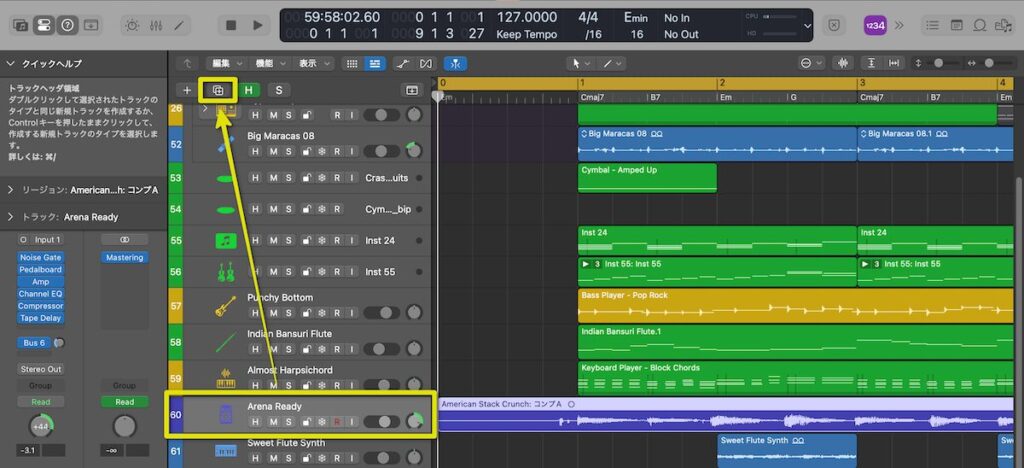
Task: Open the List Editors icon
Action: pyautogui.click(x=933, y=25)
